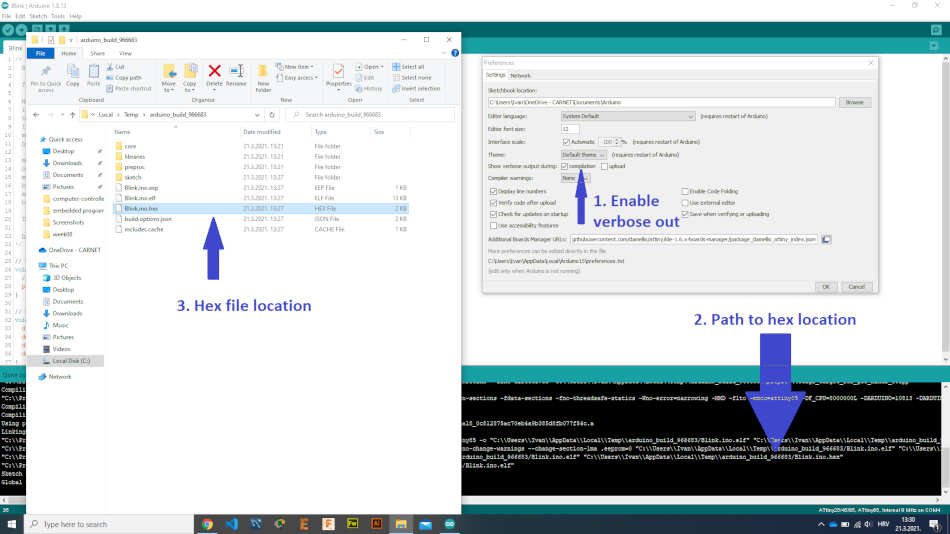Click Cut in the Clipboard group
This screenshot has width=950, height=534.
click(x=116, y=67)
